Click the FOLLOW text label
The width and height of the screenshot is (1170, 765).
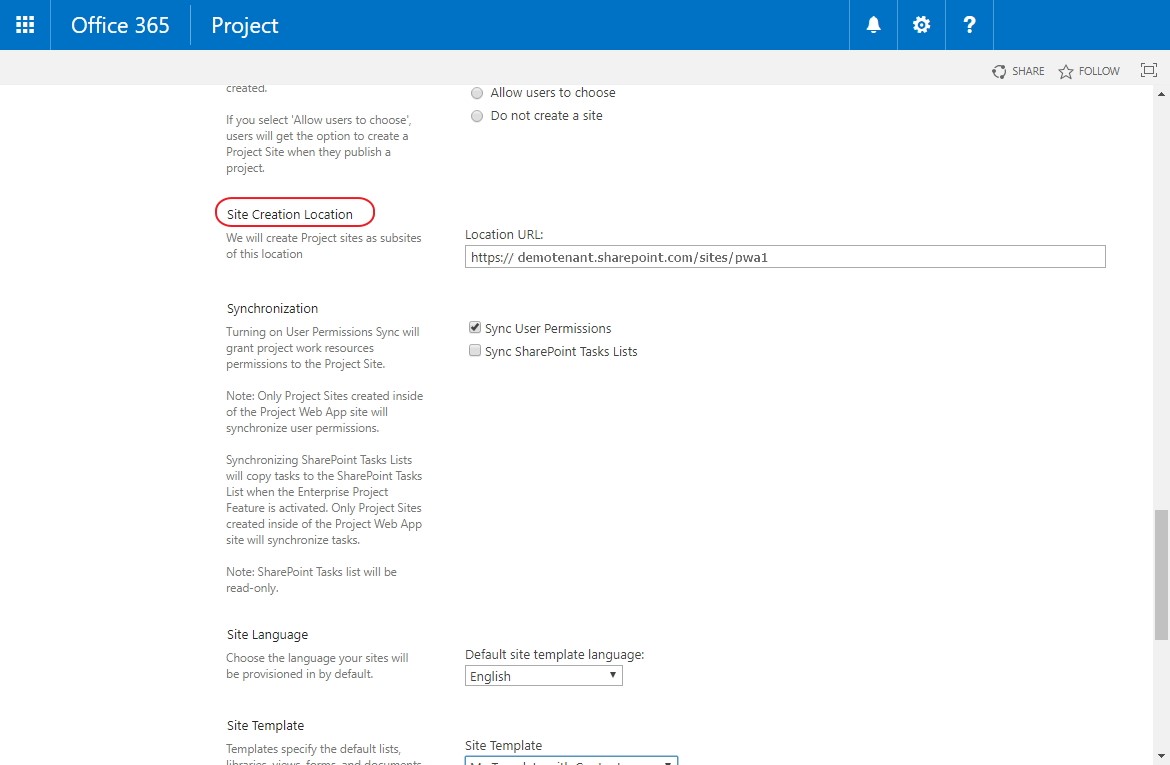coord(1099,72)
